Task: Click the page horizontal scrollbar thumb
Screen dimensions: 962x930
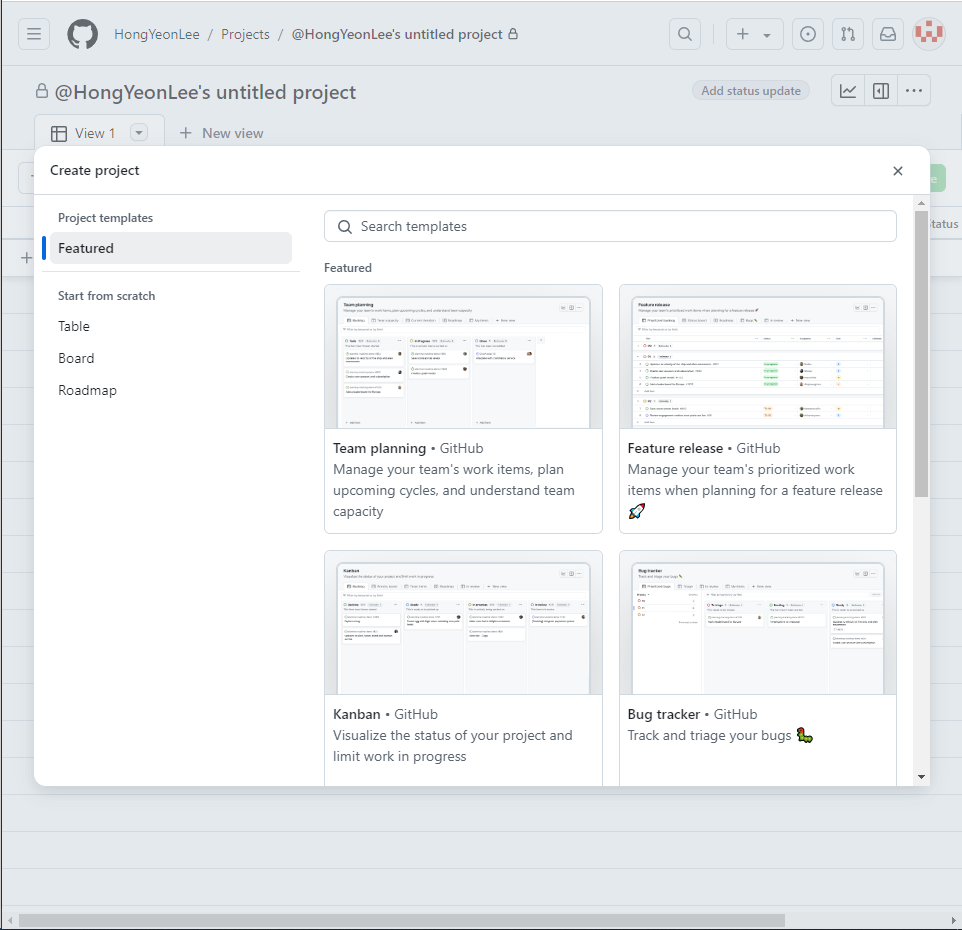Action: 402,921
